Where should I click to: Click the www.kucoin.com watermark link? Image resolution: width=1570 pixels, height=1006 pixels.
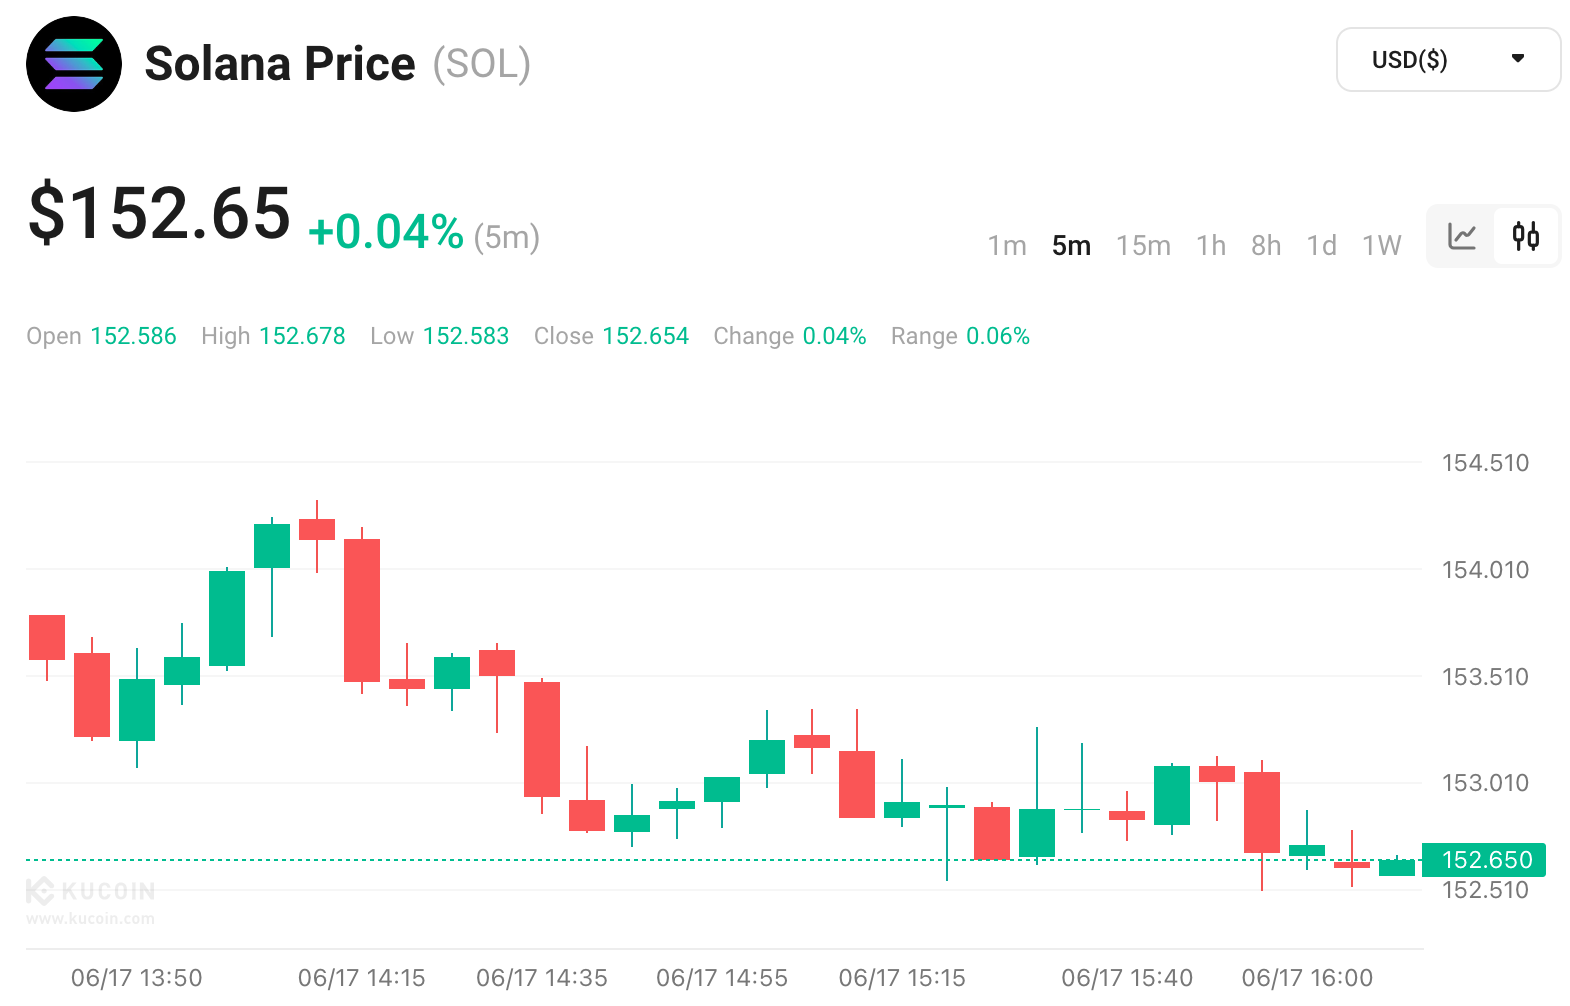pyautogui.click(x=90, y=919)
